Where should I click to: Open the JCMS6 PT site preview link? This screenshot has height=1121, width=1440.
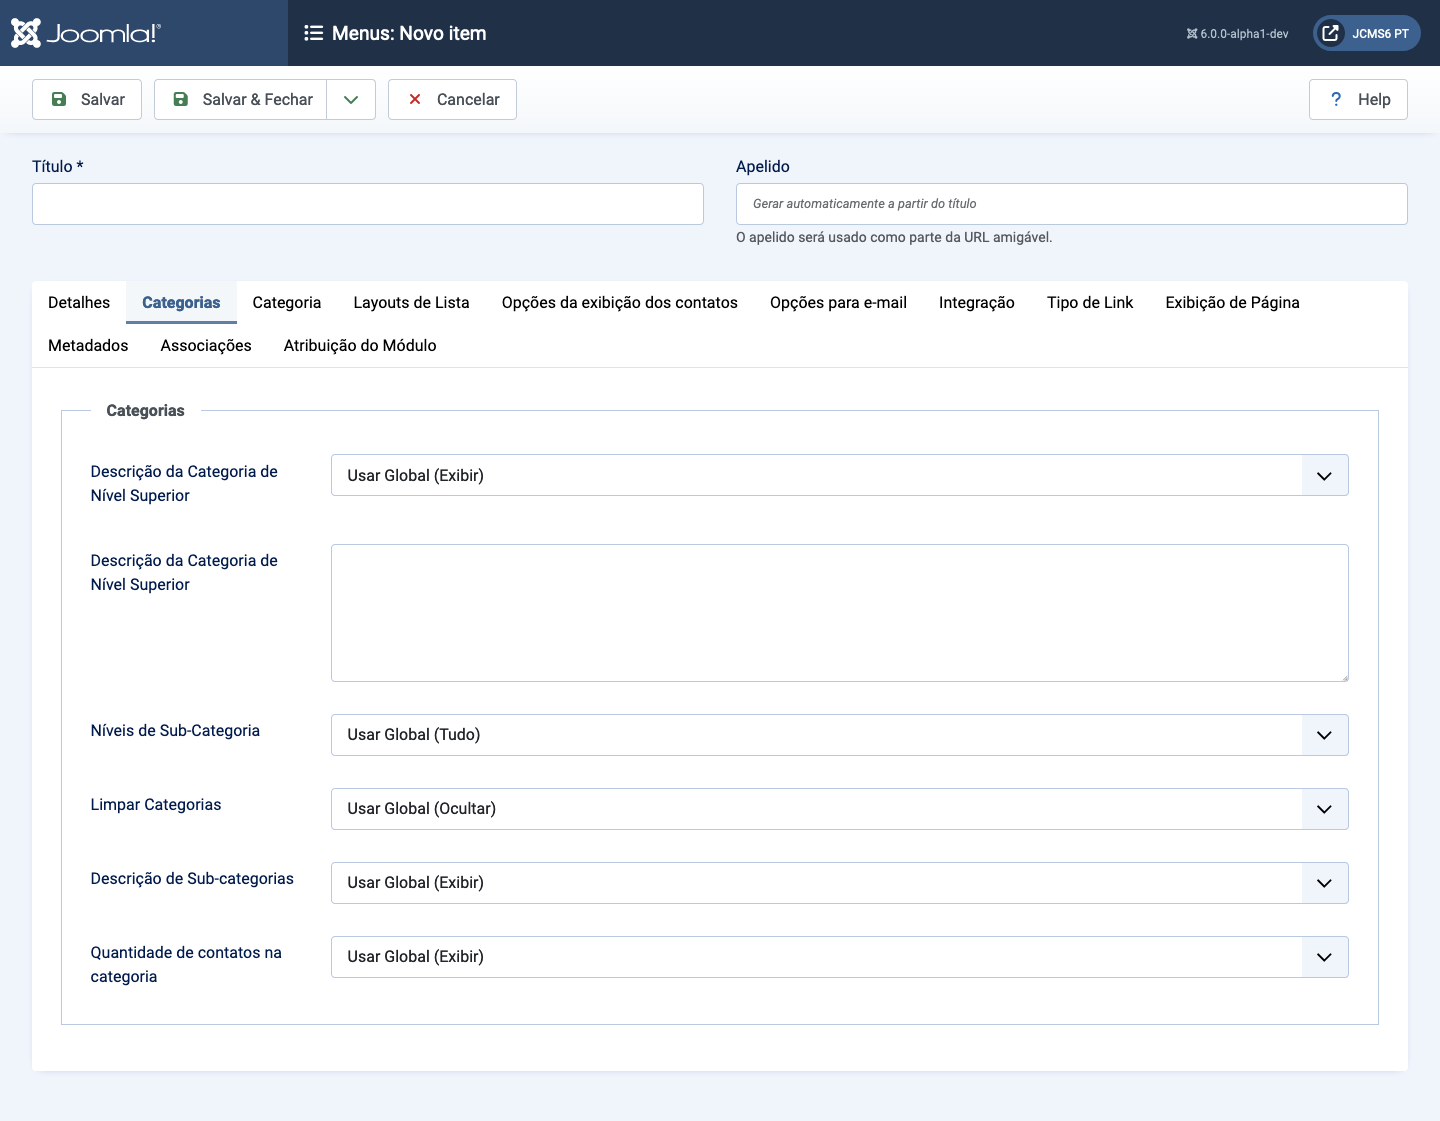point(1366,33)
